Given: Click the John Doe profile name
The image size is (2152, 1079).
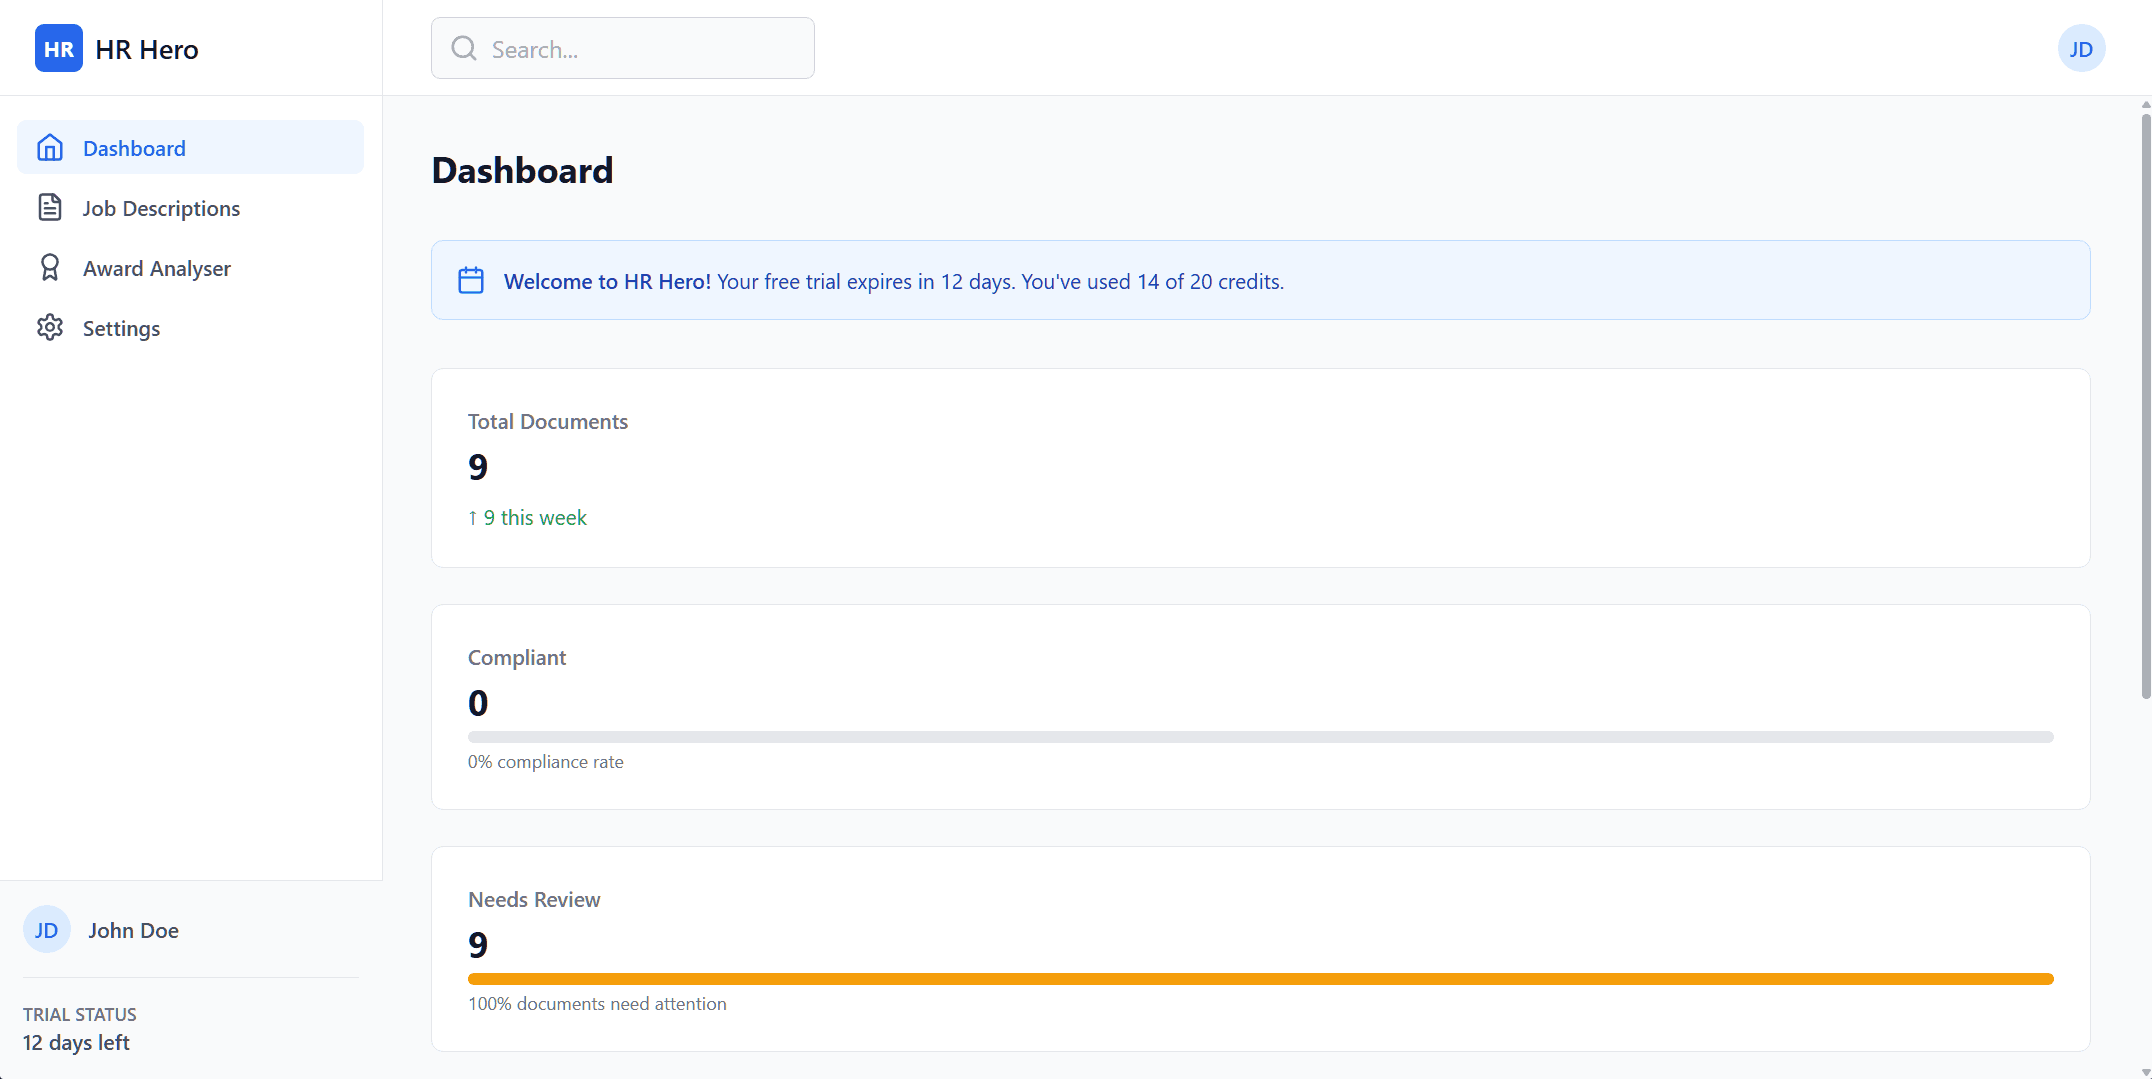Looking at the screenshot, I should pyautogui.click(x=133, y=929).
